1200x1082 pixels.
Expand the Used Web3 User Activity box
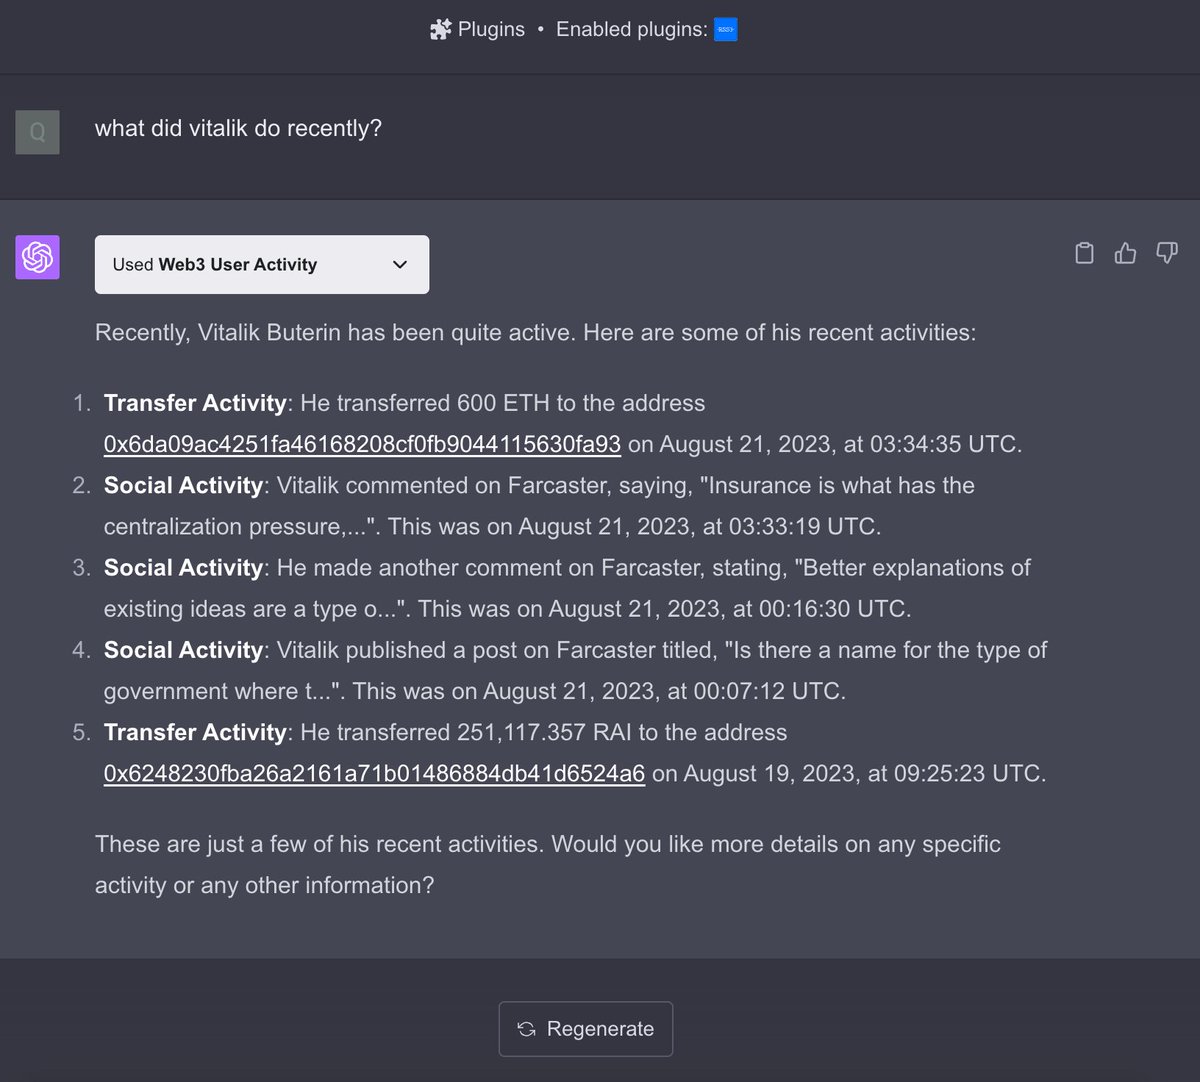pyautogui.click(x=262, y=264)
